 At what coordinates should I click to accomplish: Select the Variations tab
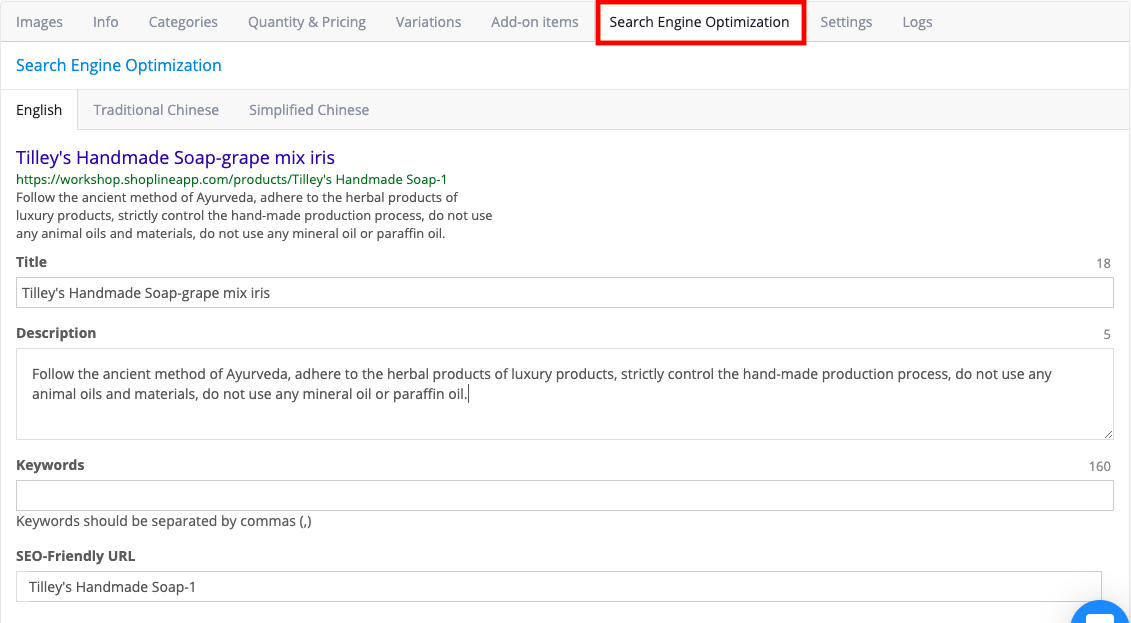428,22
